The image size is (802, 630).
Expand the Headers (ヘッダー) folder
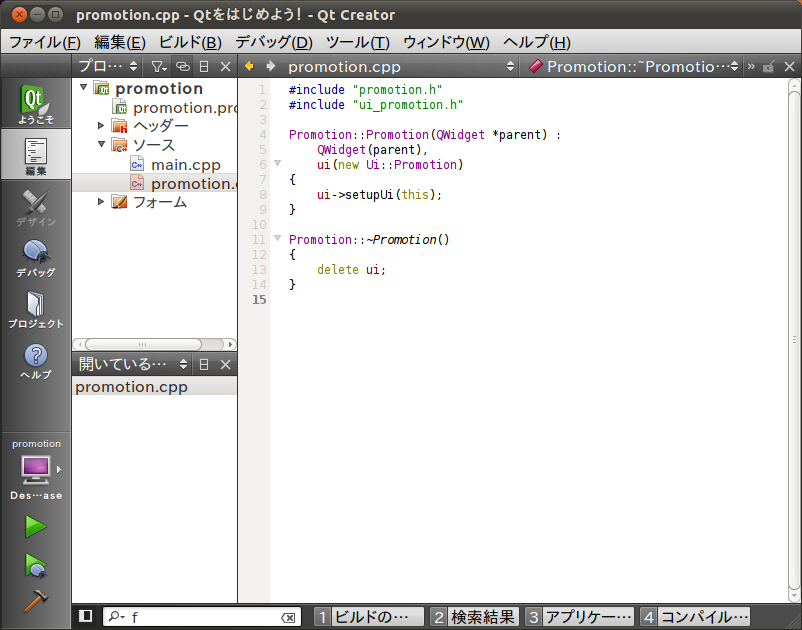pyautogui.click(x=101, y=126)
